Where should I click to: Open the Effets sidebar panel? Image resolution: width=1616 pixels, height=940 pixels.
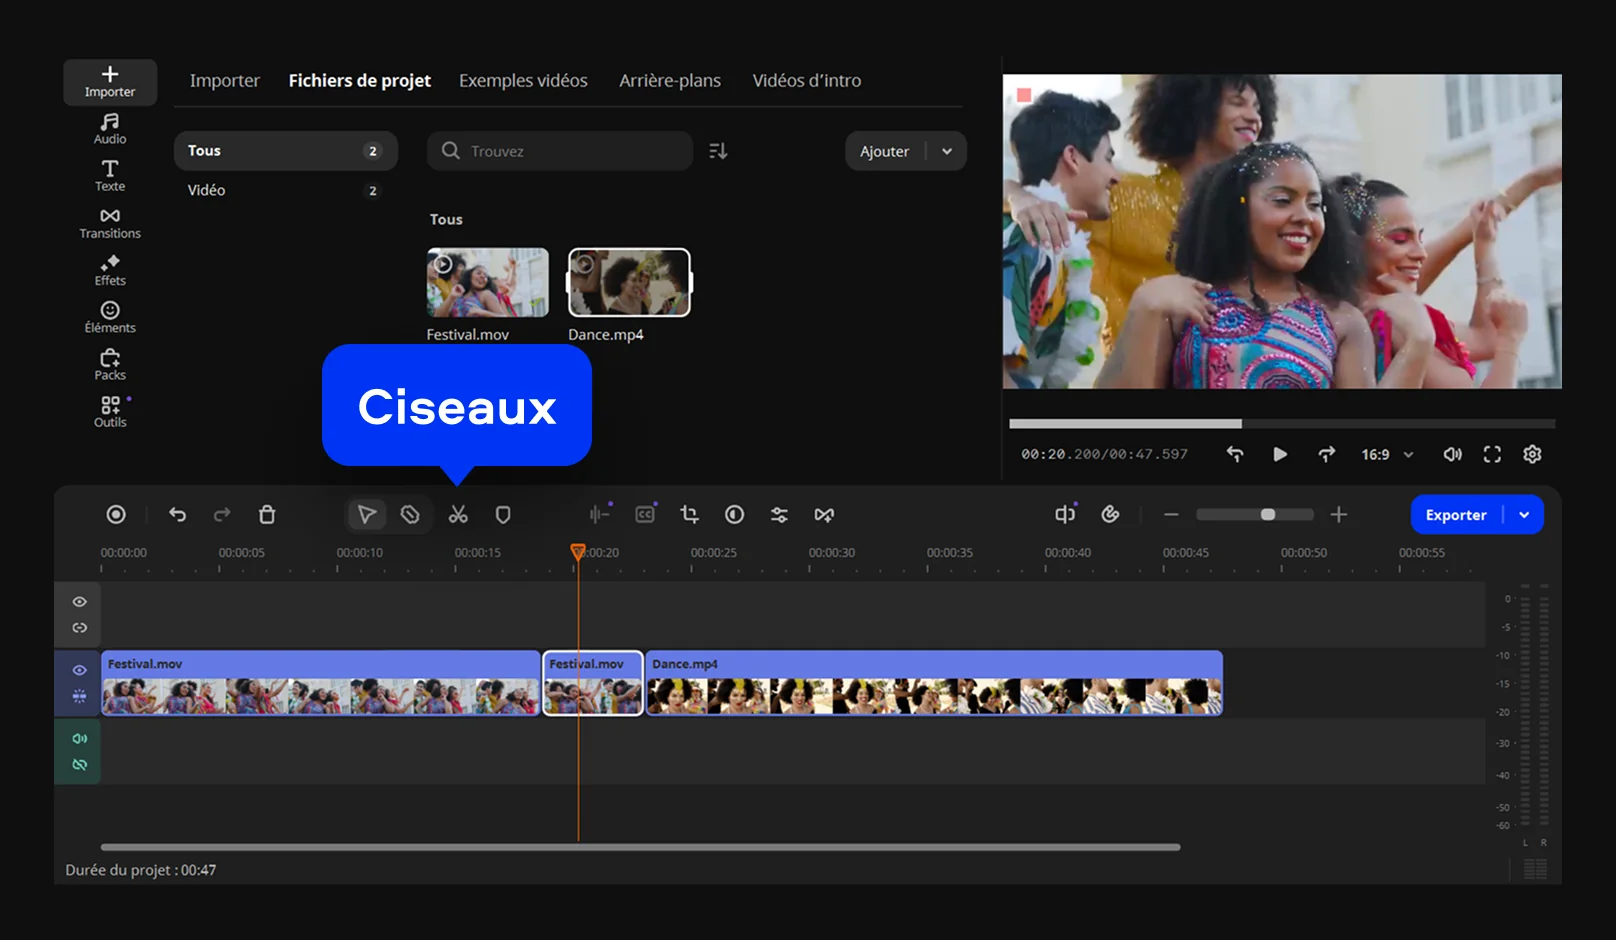point(110,270)
